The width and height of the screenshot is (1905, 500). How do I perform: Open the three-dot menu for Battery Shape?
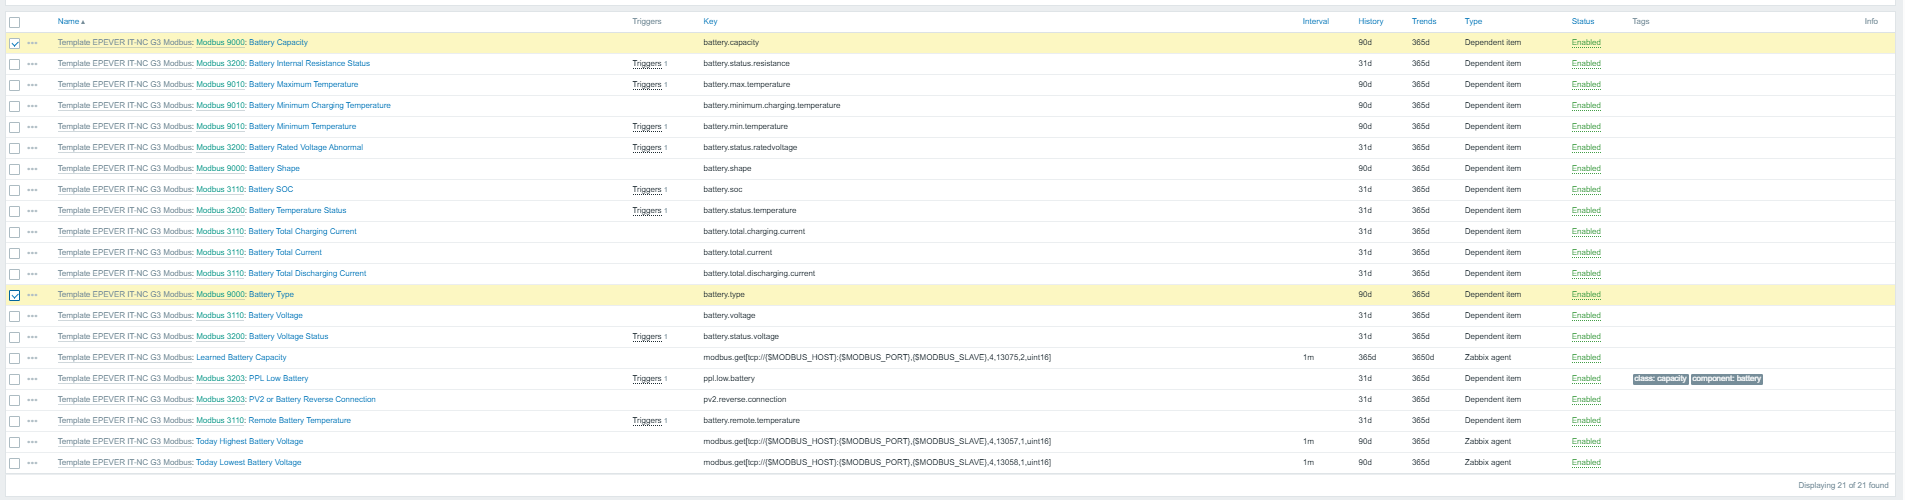point(33,169)
